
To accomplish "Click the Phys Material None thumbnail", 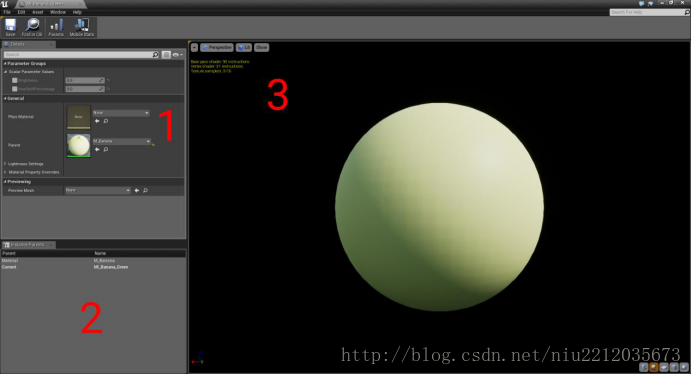I will [x=79, y=117].
